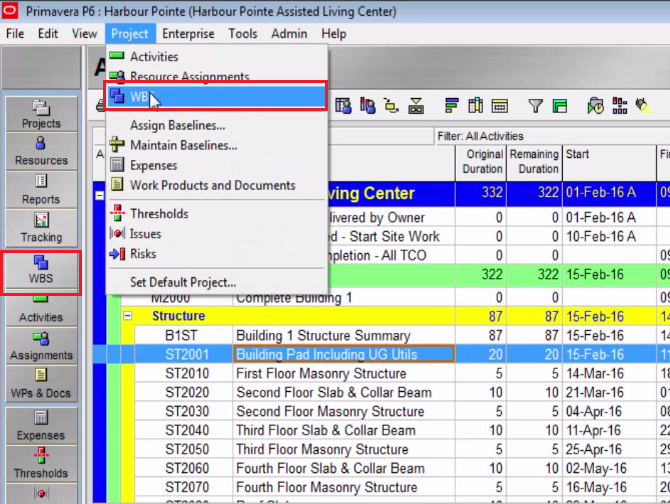The image size is (670, 504).
Task: Click the WBS sidebar button
Action: (x=41, y=270)
